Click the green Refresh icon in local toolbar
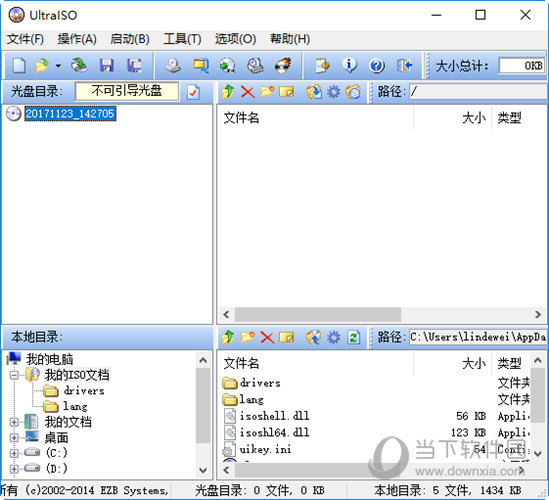 [x=353, y=337]
